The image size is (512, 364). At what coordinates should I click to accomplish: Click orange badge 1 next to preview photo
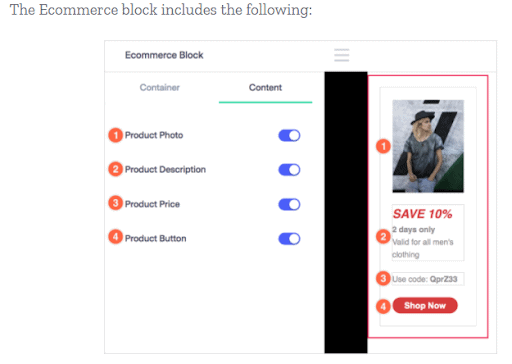383,146
